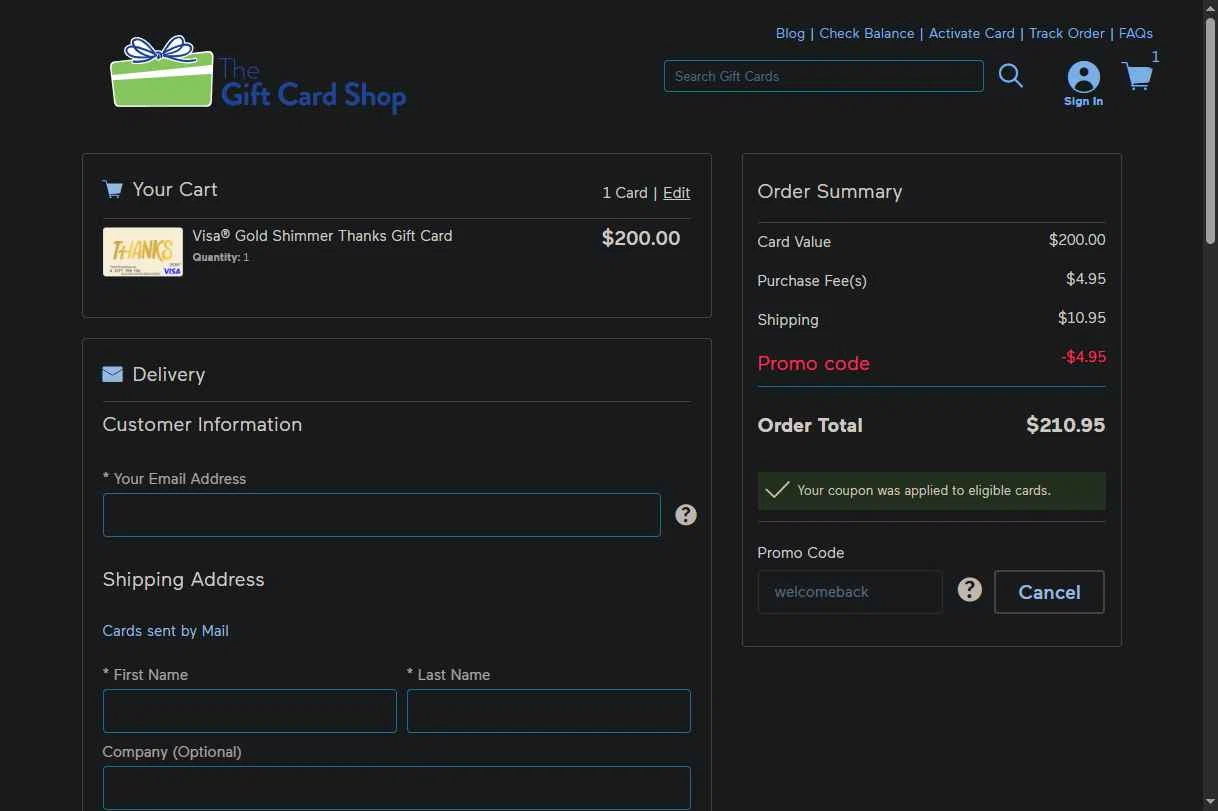Viewport: 1218px width, 811px height.
Task: Click the Your Cart section cart icon
Action: tap(112, 189)
